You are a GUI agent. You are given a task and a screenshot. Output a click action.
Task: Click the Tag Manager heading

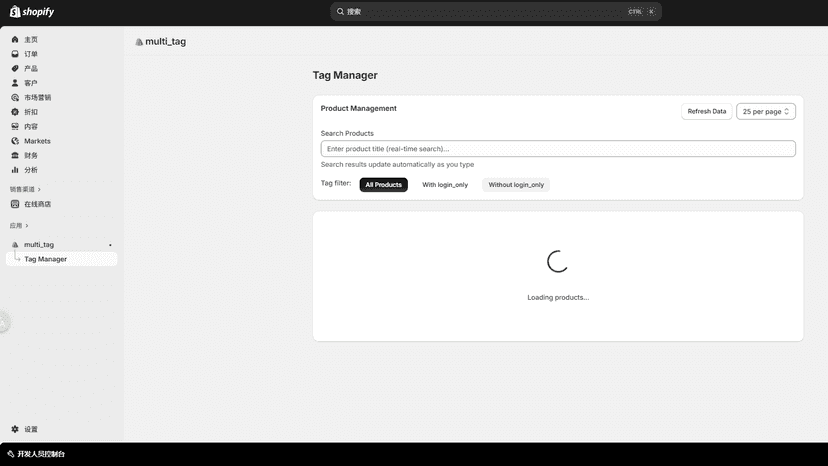(345, 76)
